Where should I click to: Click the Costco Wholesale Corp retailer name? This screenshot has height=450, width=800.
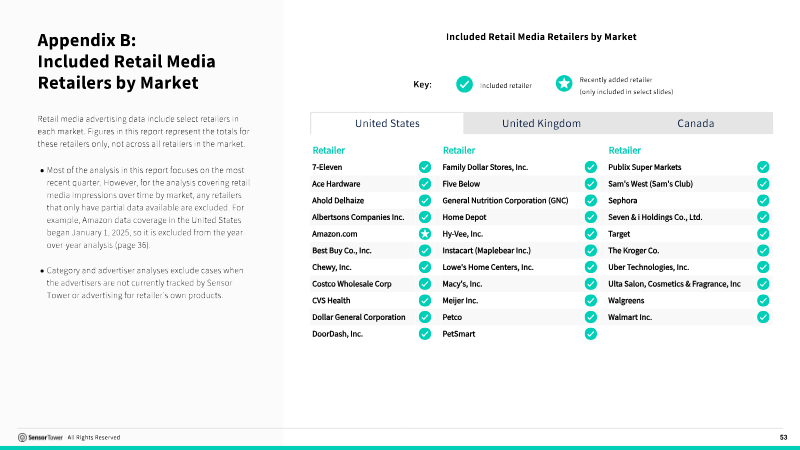pos(352,284)
